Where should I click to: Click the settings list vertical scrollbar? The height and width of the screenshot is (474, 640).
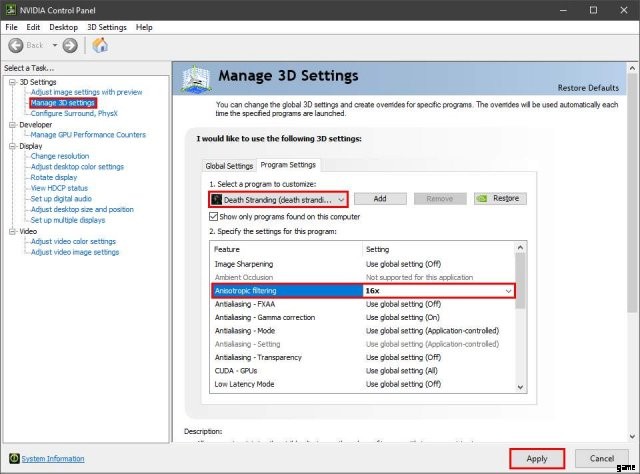(519, 320)
